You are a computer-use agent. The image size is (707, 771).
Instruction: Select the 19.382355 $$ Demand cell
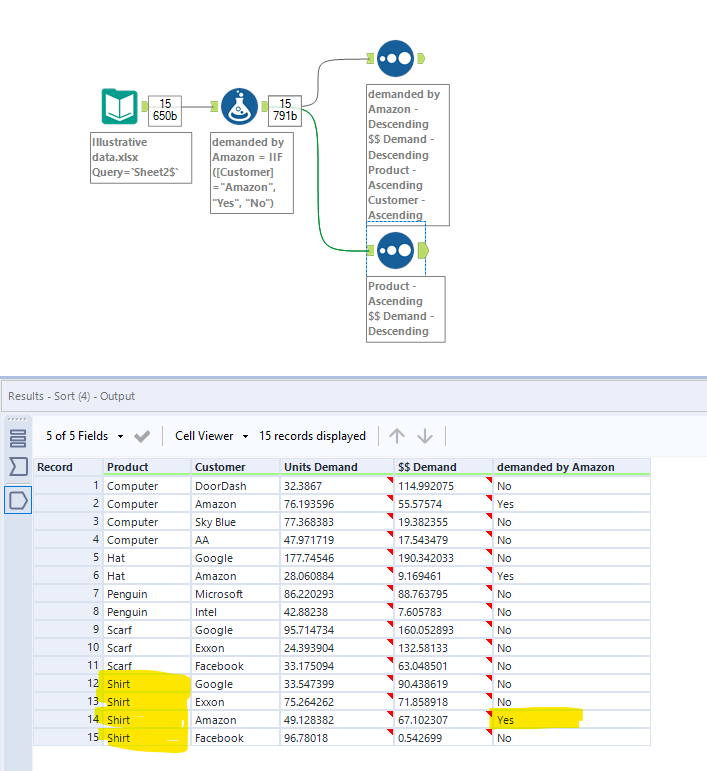click(x=443, y=522)
